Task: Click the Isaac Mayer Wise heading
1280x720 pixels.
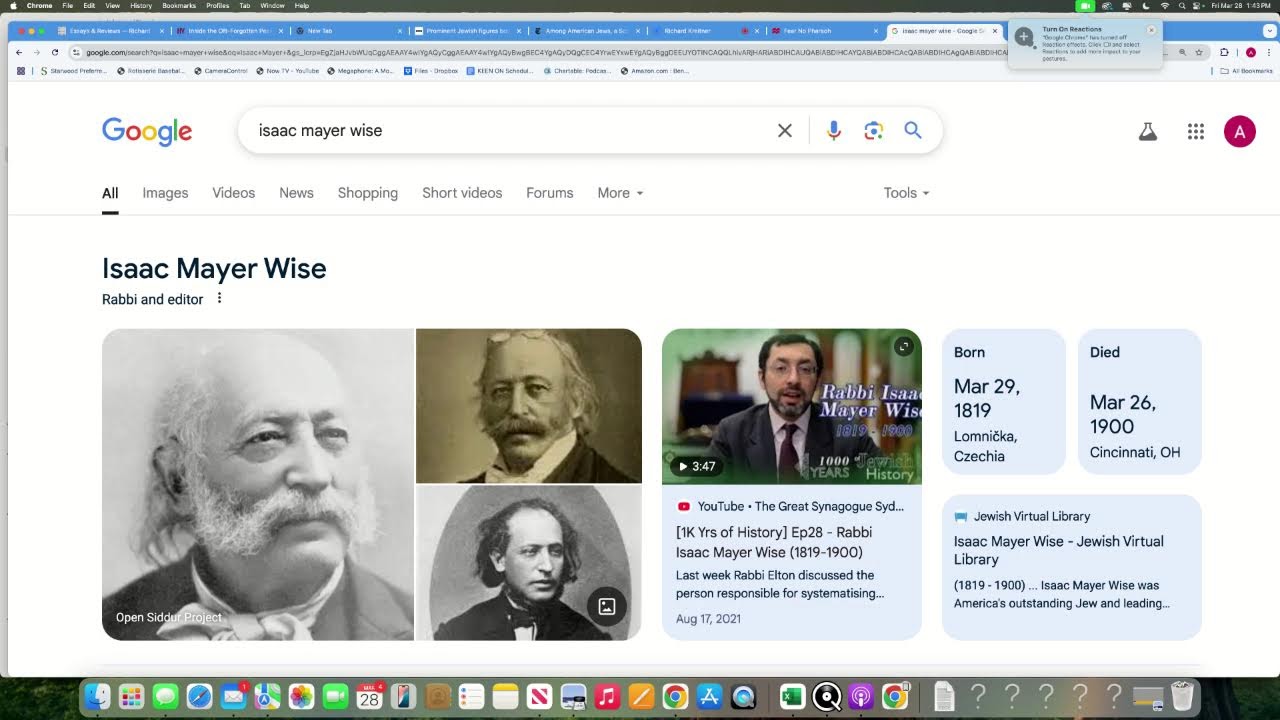Action: click(214, 268)
